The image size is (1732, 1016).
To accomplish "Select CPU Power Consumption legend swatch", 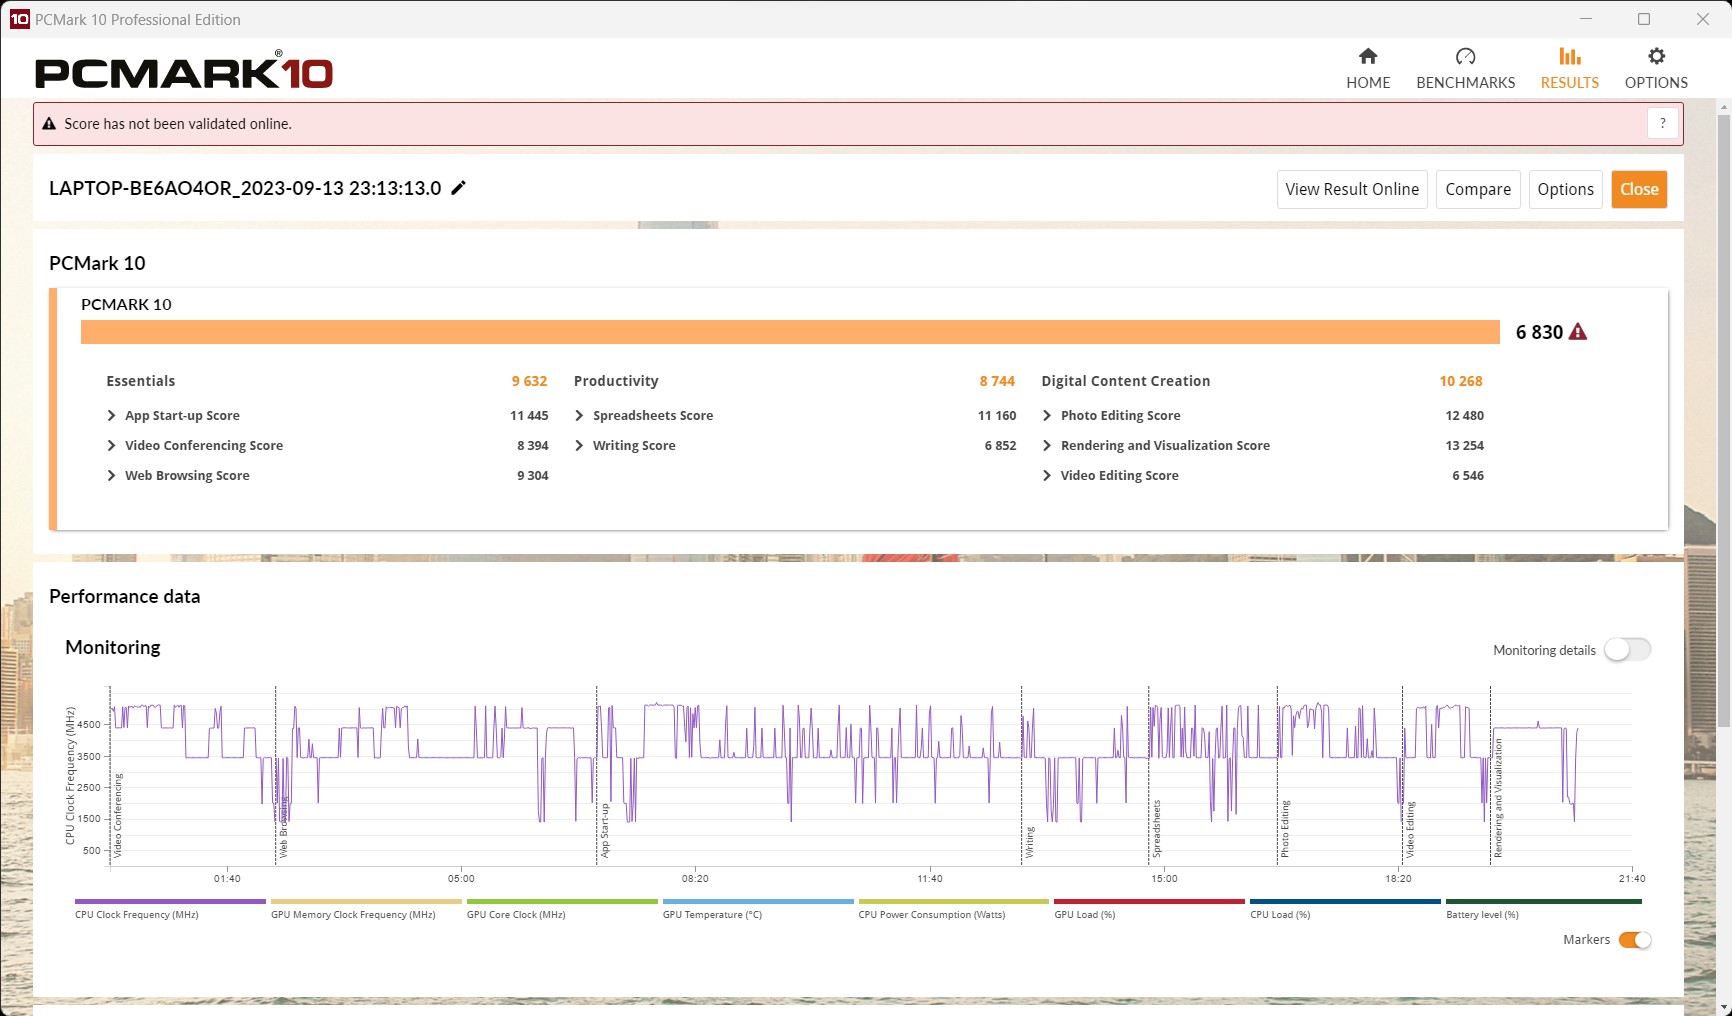I will (954, 901).
